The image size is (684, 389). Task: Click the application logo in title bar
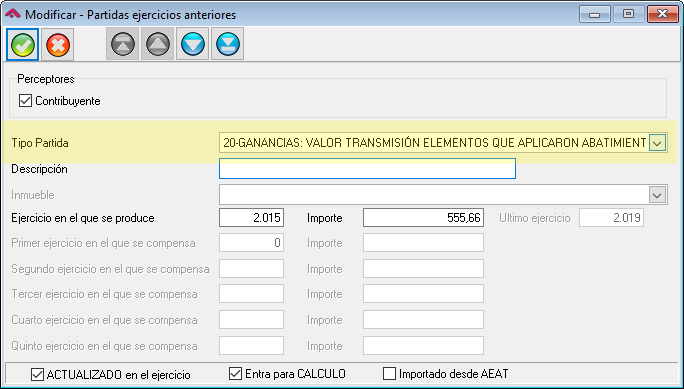click(x=12, y=14)
